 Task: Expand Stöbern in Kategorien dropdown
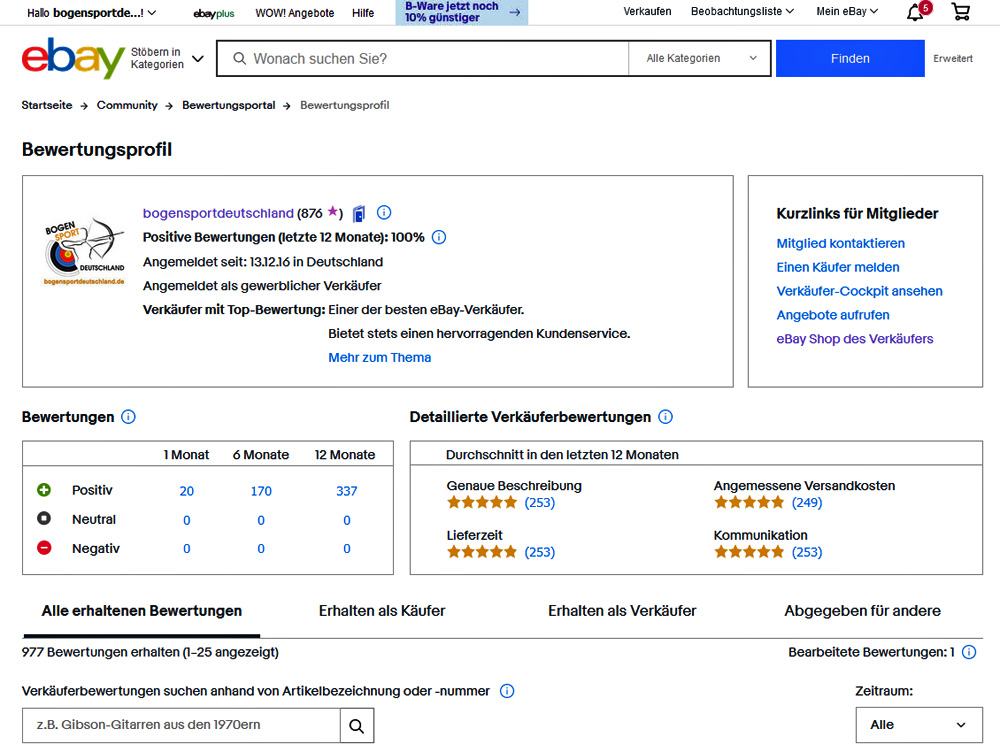pyautogui.click(x=167, y=58)
